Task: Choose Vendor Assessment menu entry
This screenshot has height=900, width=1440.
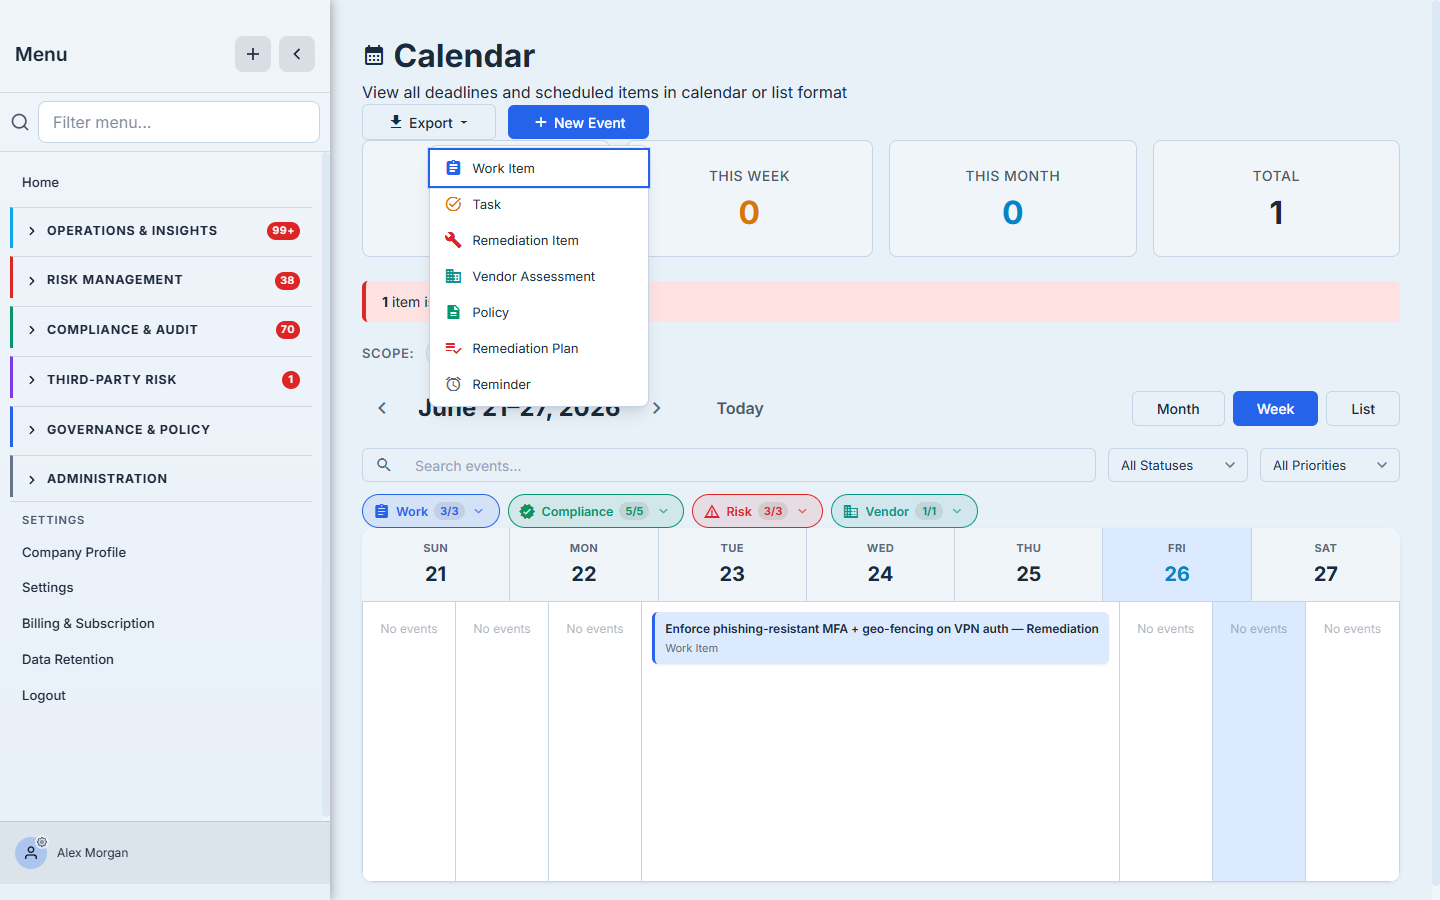Action: (x=539, y=276)
